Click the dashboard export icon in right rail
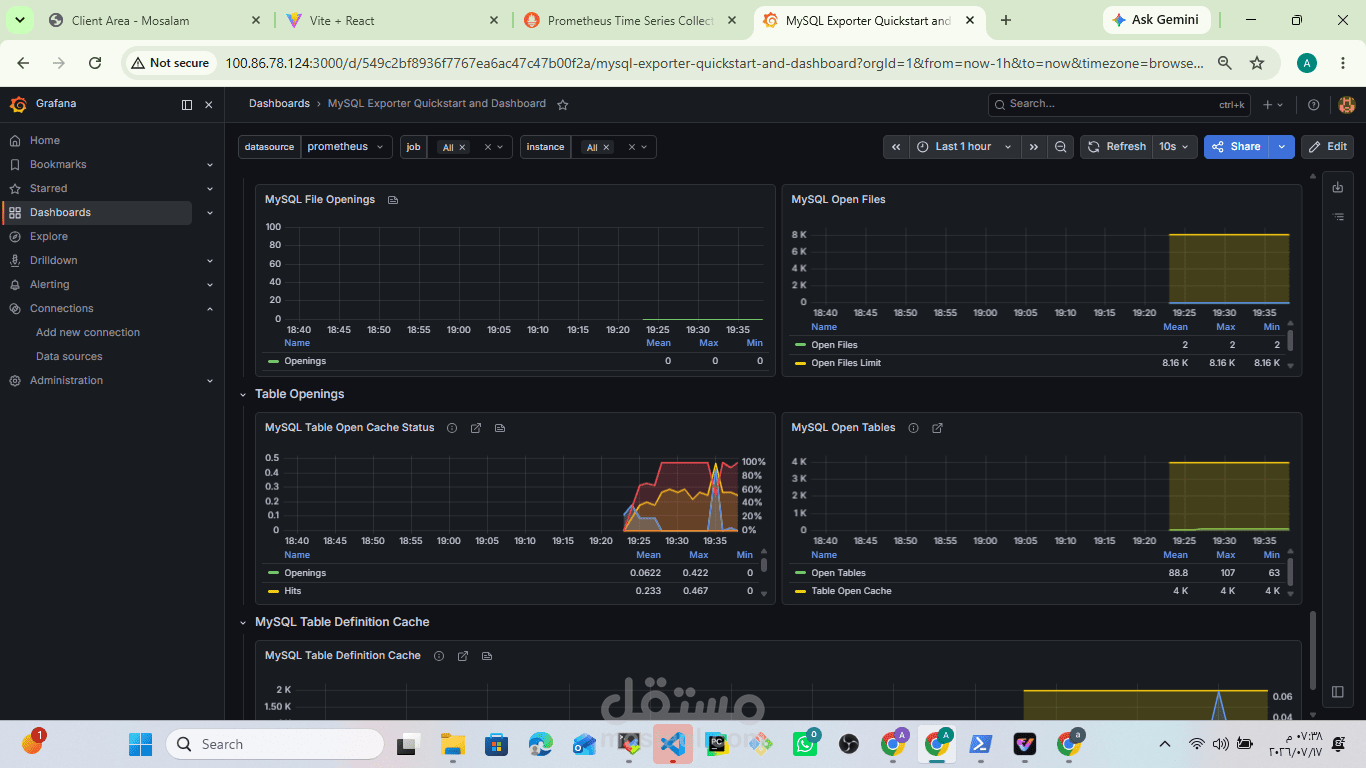 [1338, 188]
